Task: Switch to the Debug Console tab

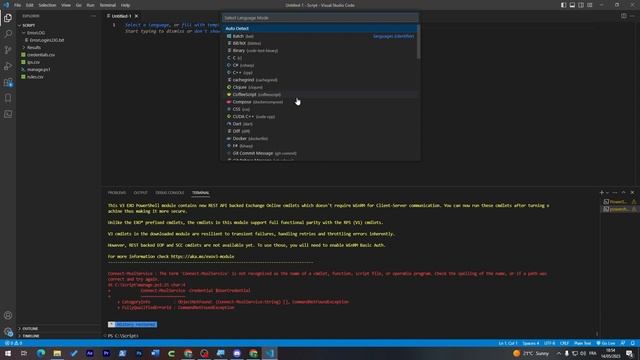Action: 170,193
